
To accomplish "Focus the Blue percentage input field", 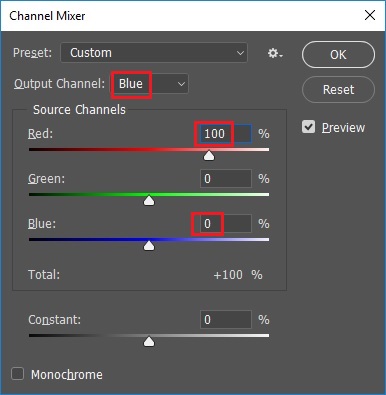I will pos(226,224).
